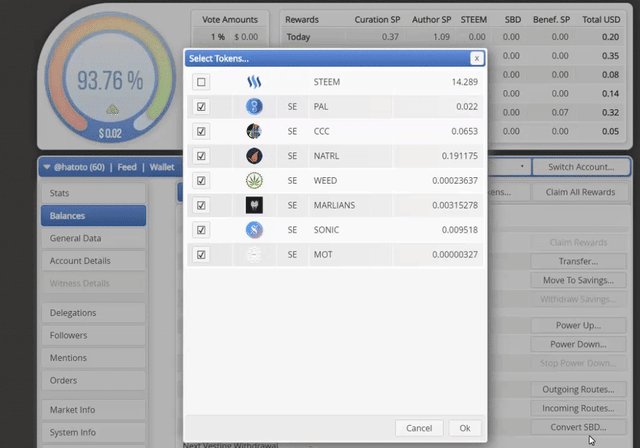Viewport: 640px width, 448px height.
Task: Check the STEEM token checkbox
Action: pyautogui.click(x=201, y=82)
